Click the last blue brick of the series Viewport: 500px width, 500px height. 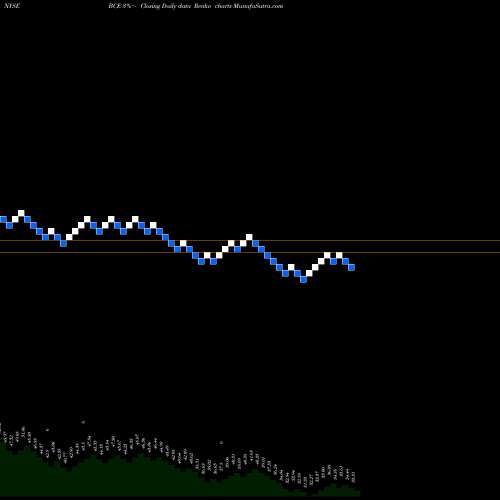coord(351,267)
